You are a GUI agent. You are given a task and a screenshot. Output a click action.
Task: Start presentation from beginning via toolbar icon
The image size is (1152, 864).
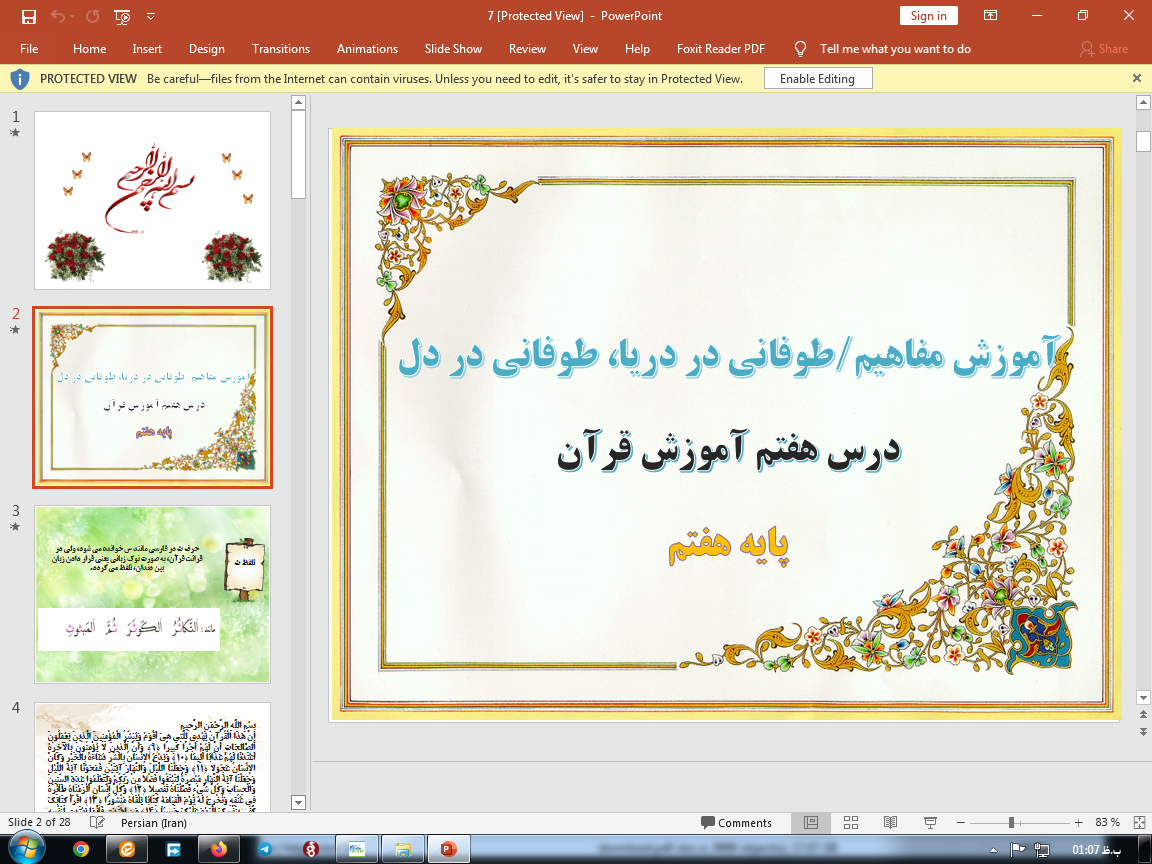pyautogui.click(x=122, y=16)
